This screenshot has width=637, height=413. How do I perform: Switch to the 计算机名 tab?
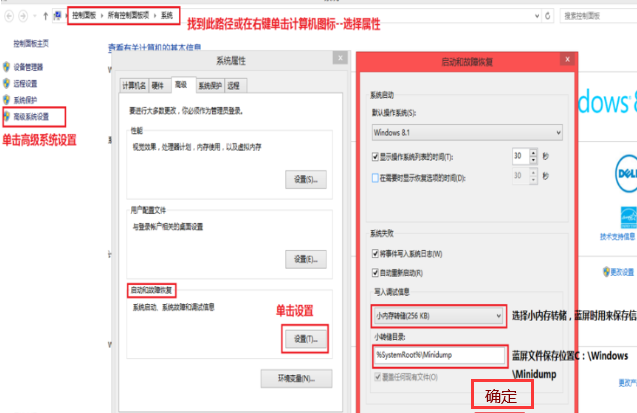click(x=134, y=85)
